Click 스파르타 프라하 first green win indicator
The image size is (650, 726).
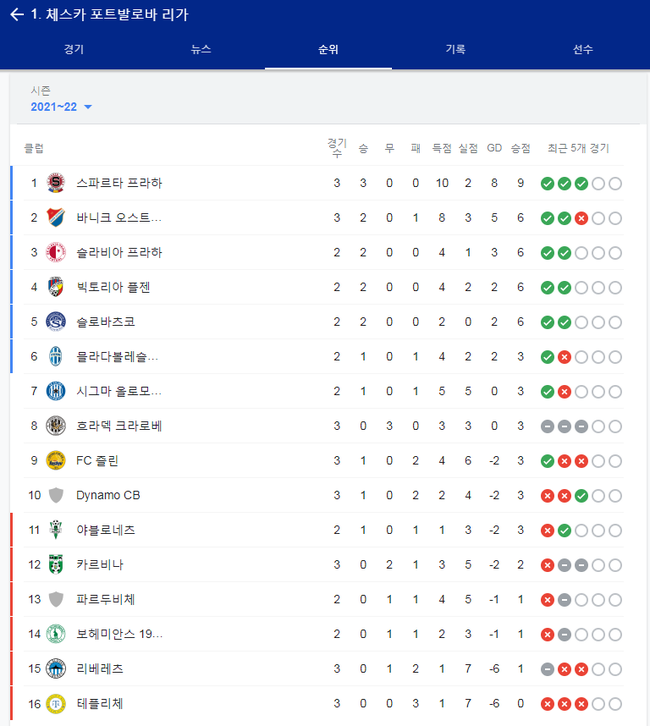tap(548, 184)
